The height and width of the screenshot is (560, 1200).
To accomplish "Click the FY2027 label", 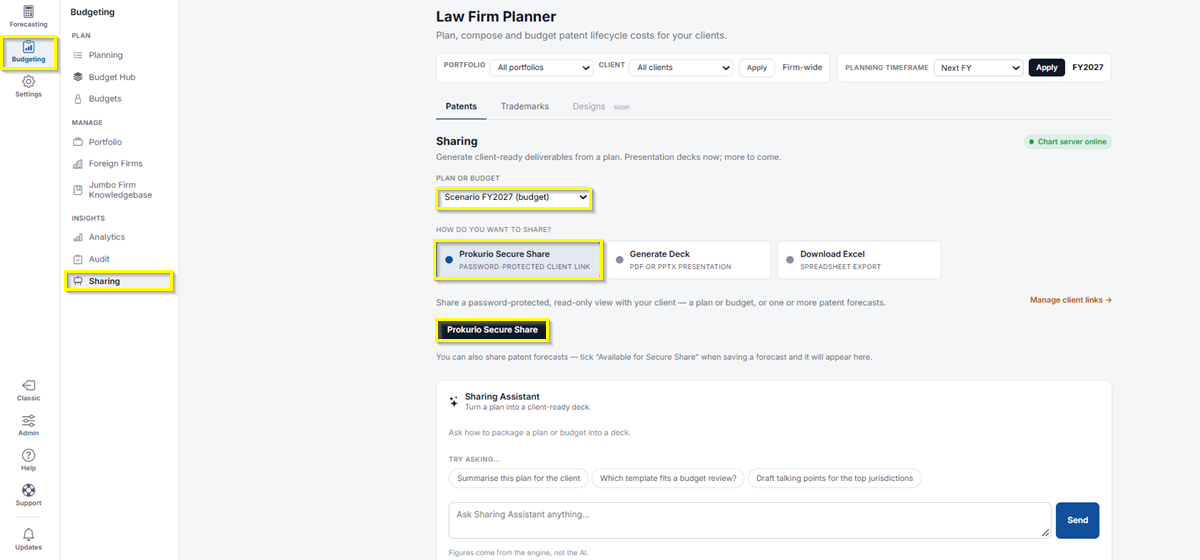I will pos(1088,67).
